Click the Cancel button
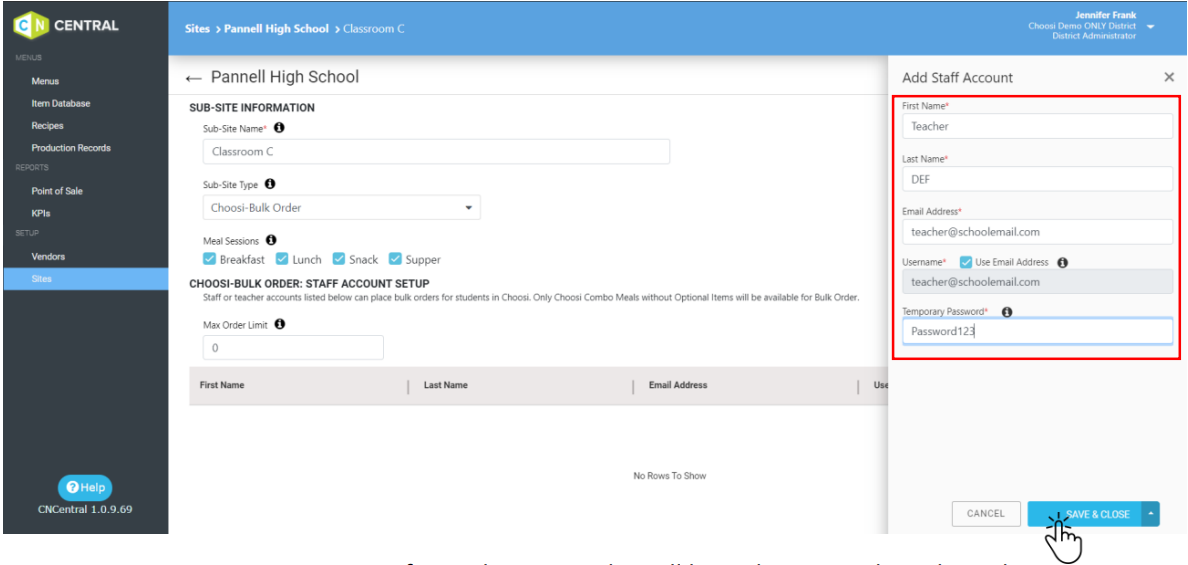The width and height of the screenshot is (1188, 565). (986, 513)
